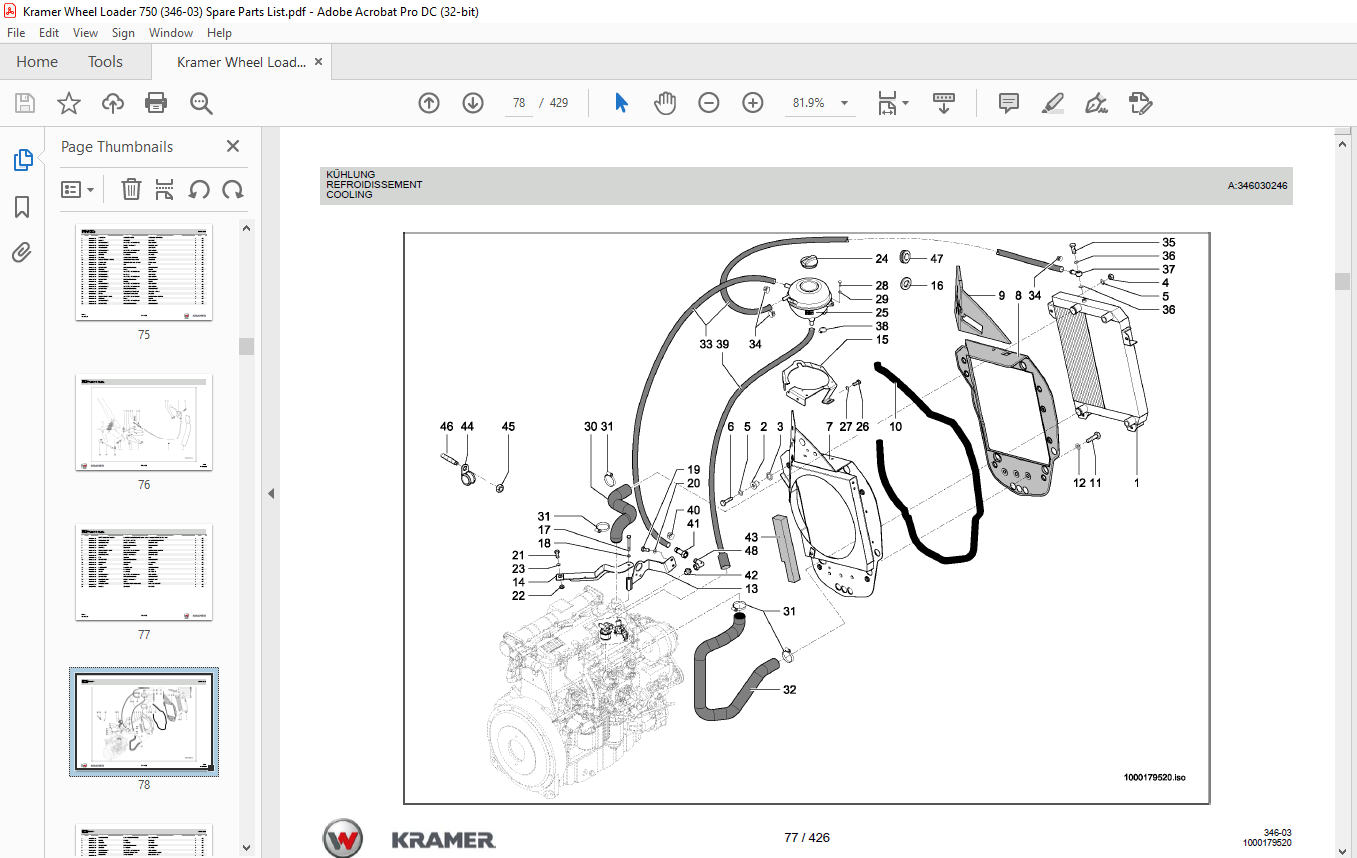Select page 76 thumbnail
The height and width of the screenshot is (858, 1357).
pos(144,423)
